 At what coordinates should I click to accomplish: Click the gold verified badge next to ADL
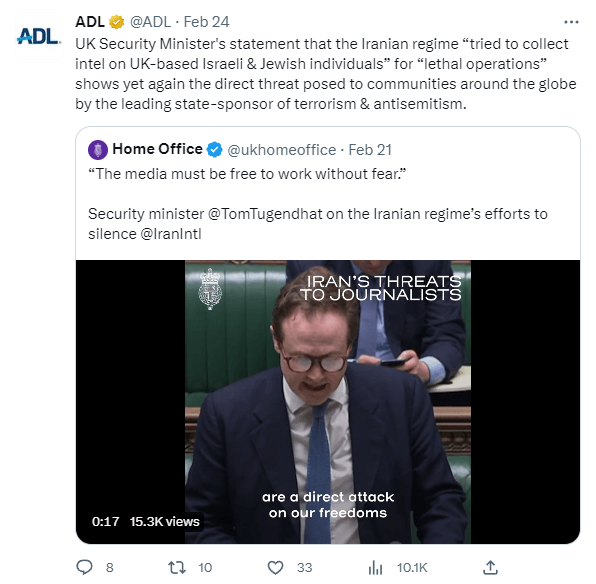coord(117,22)
